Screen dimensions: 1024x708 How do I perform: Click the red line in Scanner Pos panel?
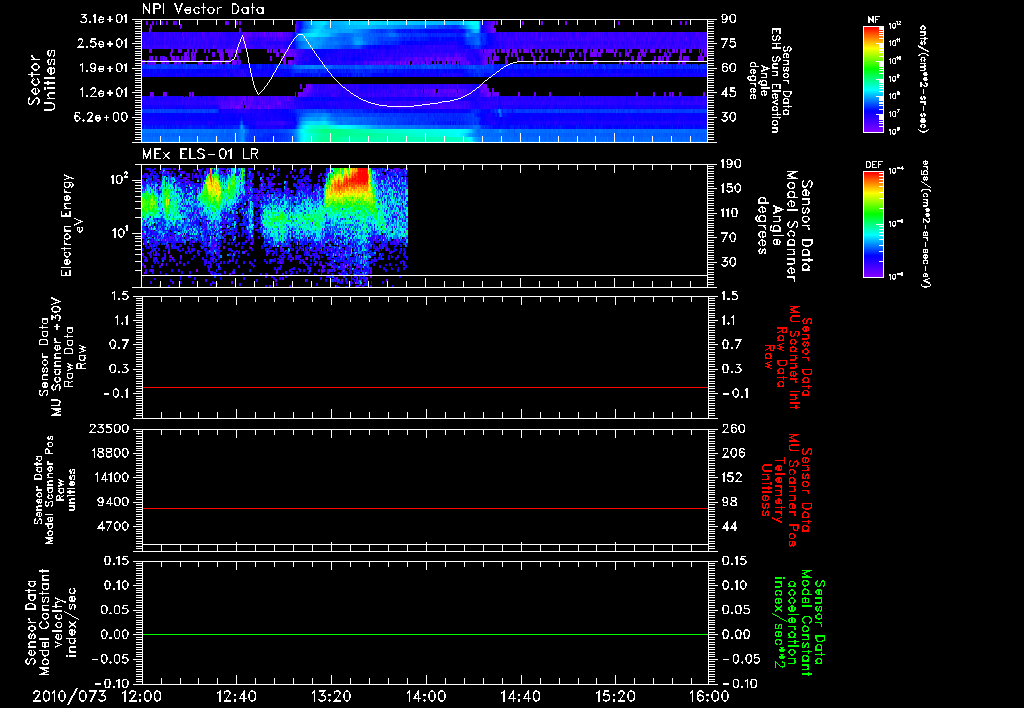coord(425,508)
